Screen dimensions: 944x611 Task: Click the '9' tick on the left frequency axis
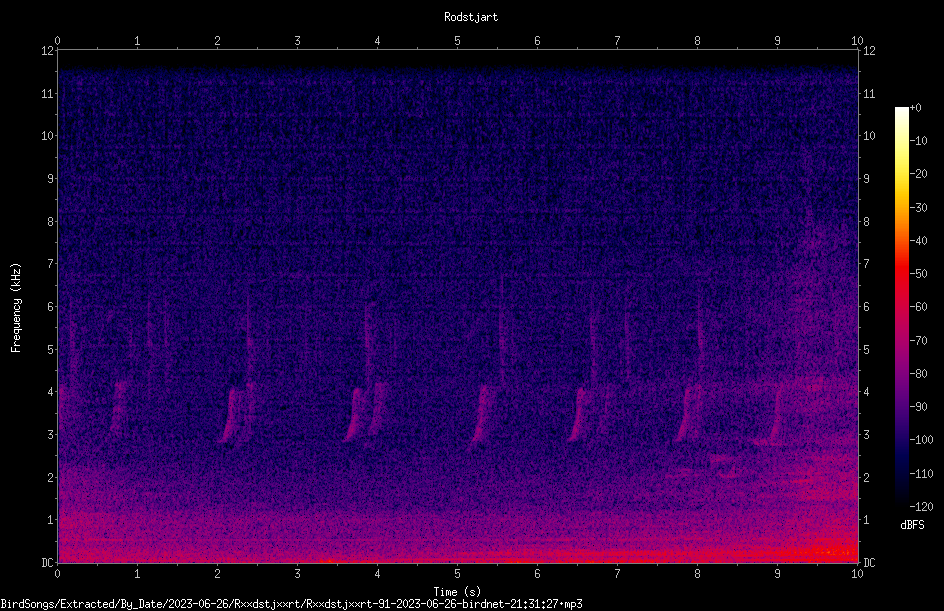point(50,179)
